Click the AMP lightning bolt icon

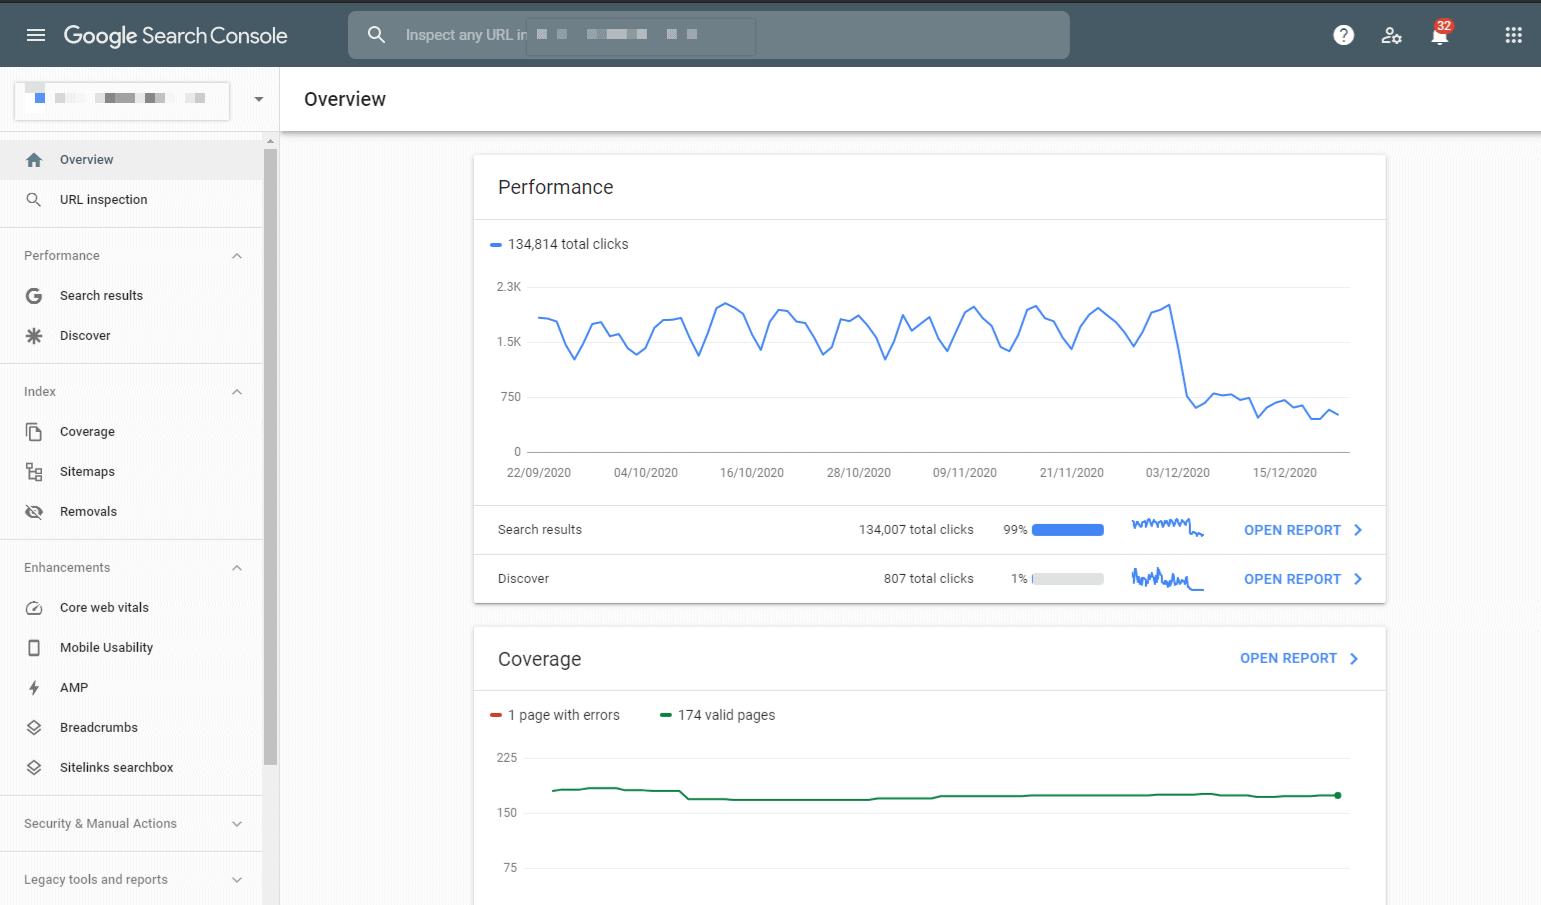coord(34,687)
